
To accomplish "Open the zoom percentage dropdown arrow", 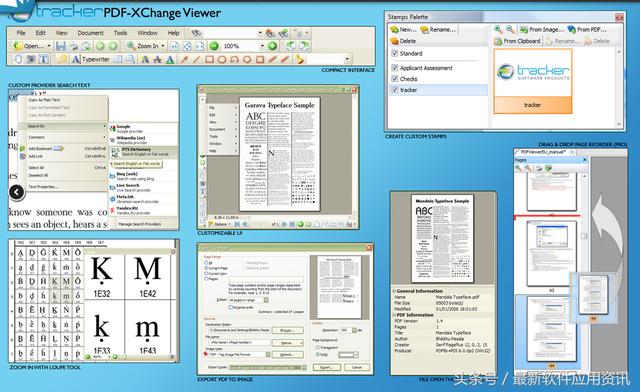I will [262, 46].
